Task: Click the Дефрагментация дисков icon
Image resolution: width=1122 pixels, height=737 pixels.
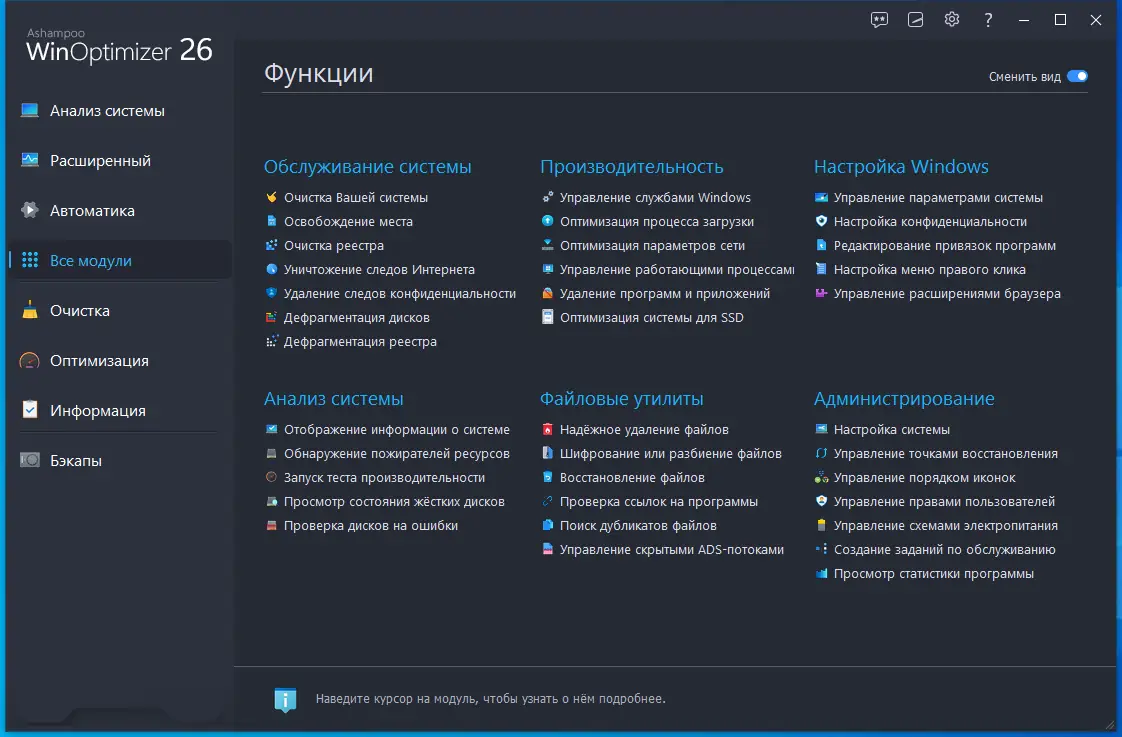Action: (x=271, y=317)
